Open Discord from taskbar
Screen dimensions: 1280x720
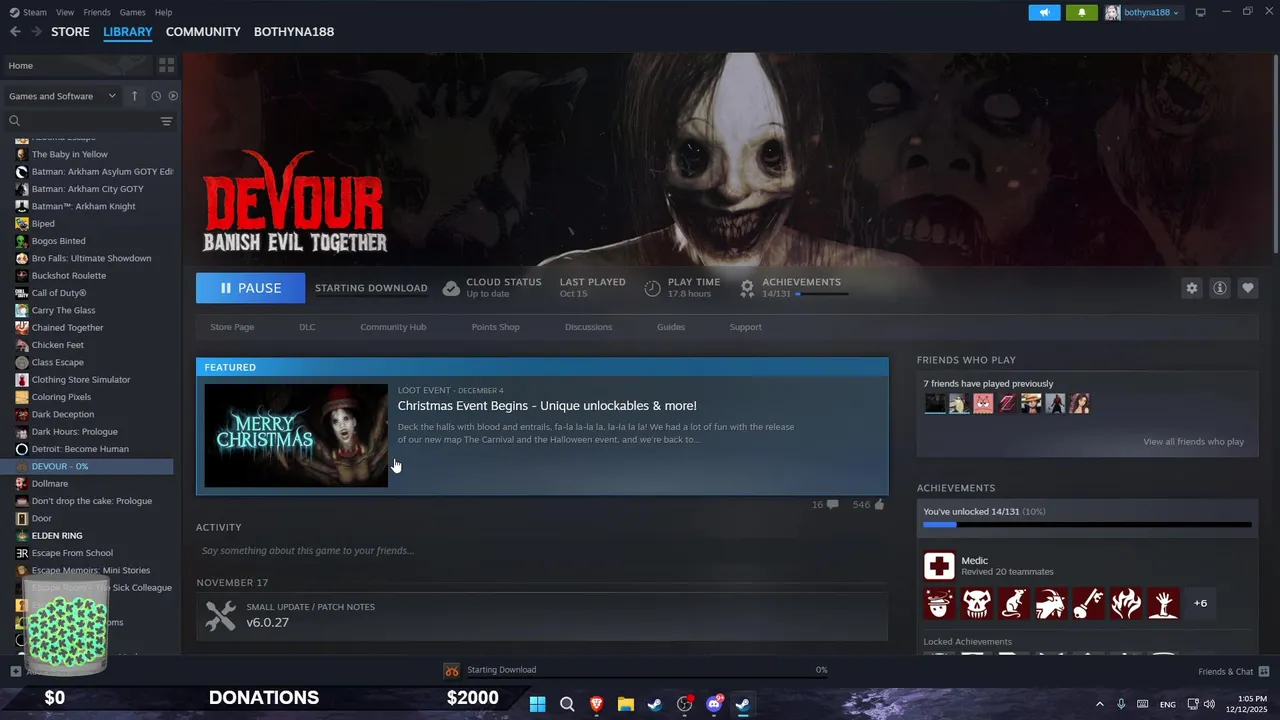pyautogui.click(x=714, y=704)
